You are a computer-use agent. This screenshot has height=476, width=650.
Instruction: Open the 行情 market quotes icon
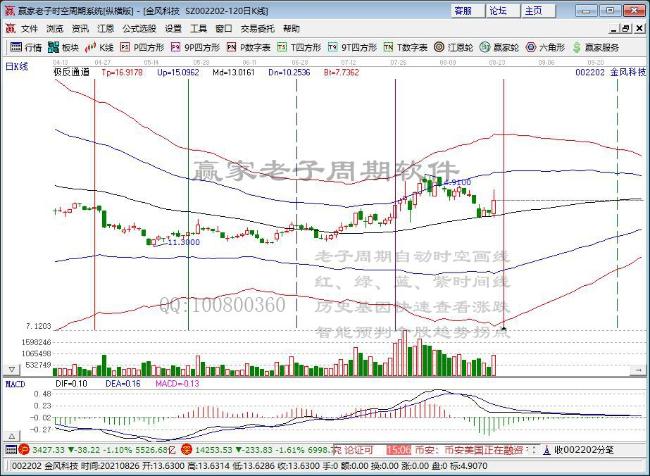16,47
